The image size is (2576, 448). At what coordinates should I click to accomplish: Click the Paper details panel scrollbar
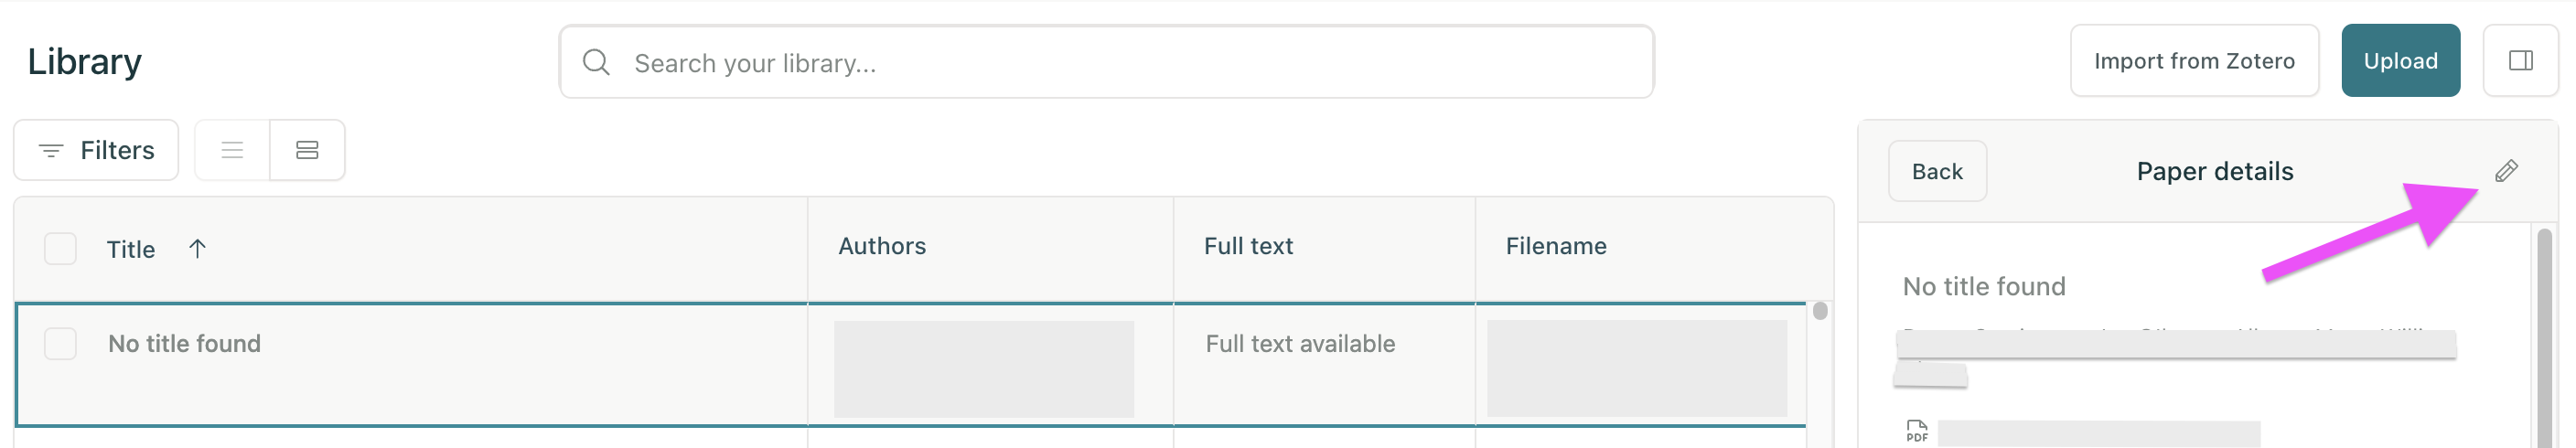tap(2544, 338)
